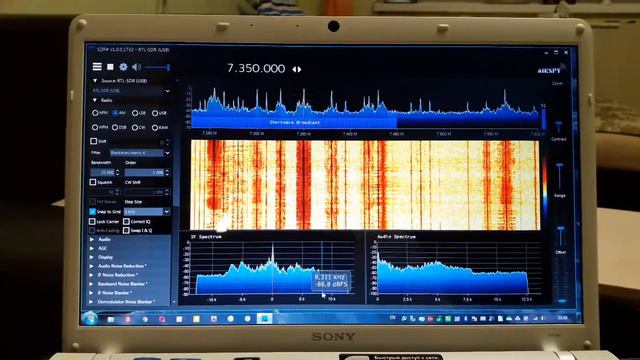Image resolution: width=640 pixels, height=360 pixels.
Task: Adjust the volume slider in top toolbar
Action: coord(157,67)
